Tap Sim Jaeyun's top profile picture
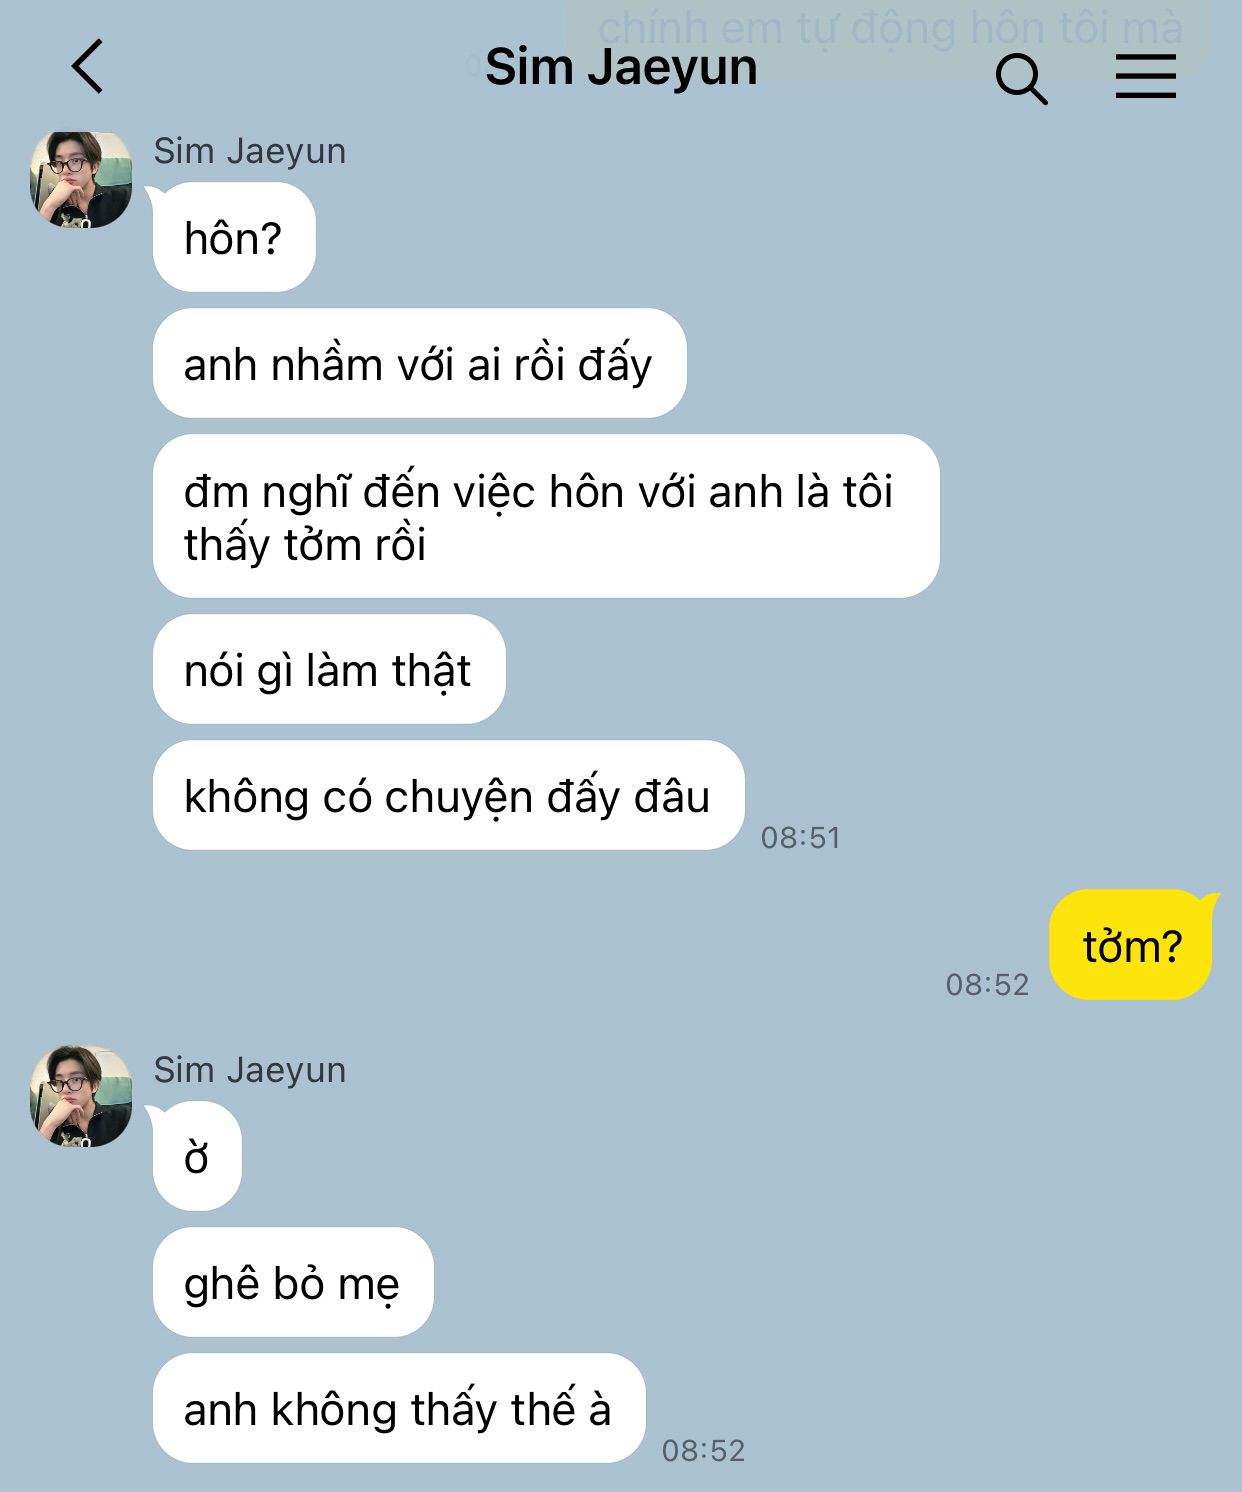This screenshot has height=1492, width=1242. (81, 180)
